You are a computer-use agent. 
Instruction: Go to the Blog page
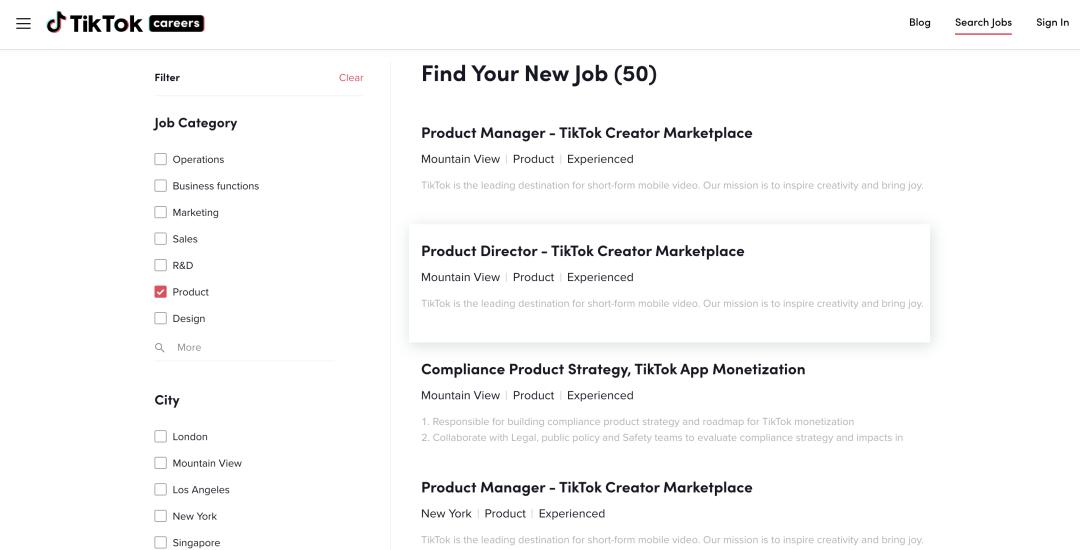919,23
